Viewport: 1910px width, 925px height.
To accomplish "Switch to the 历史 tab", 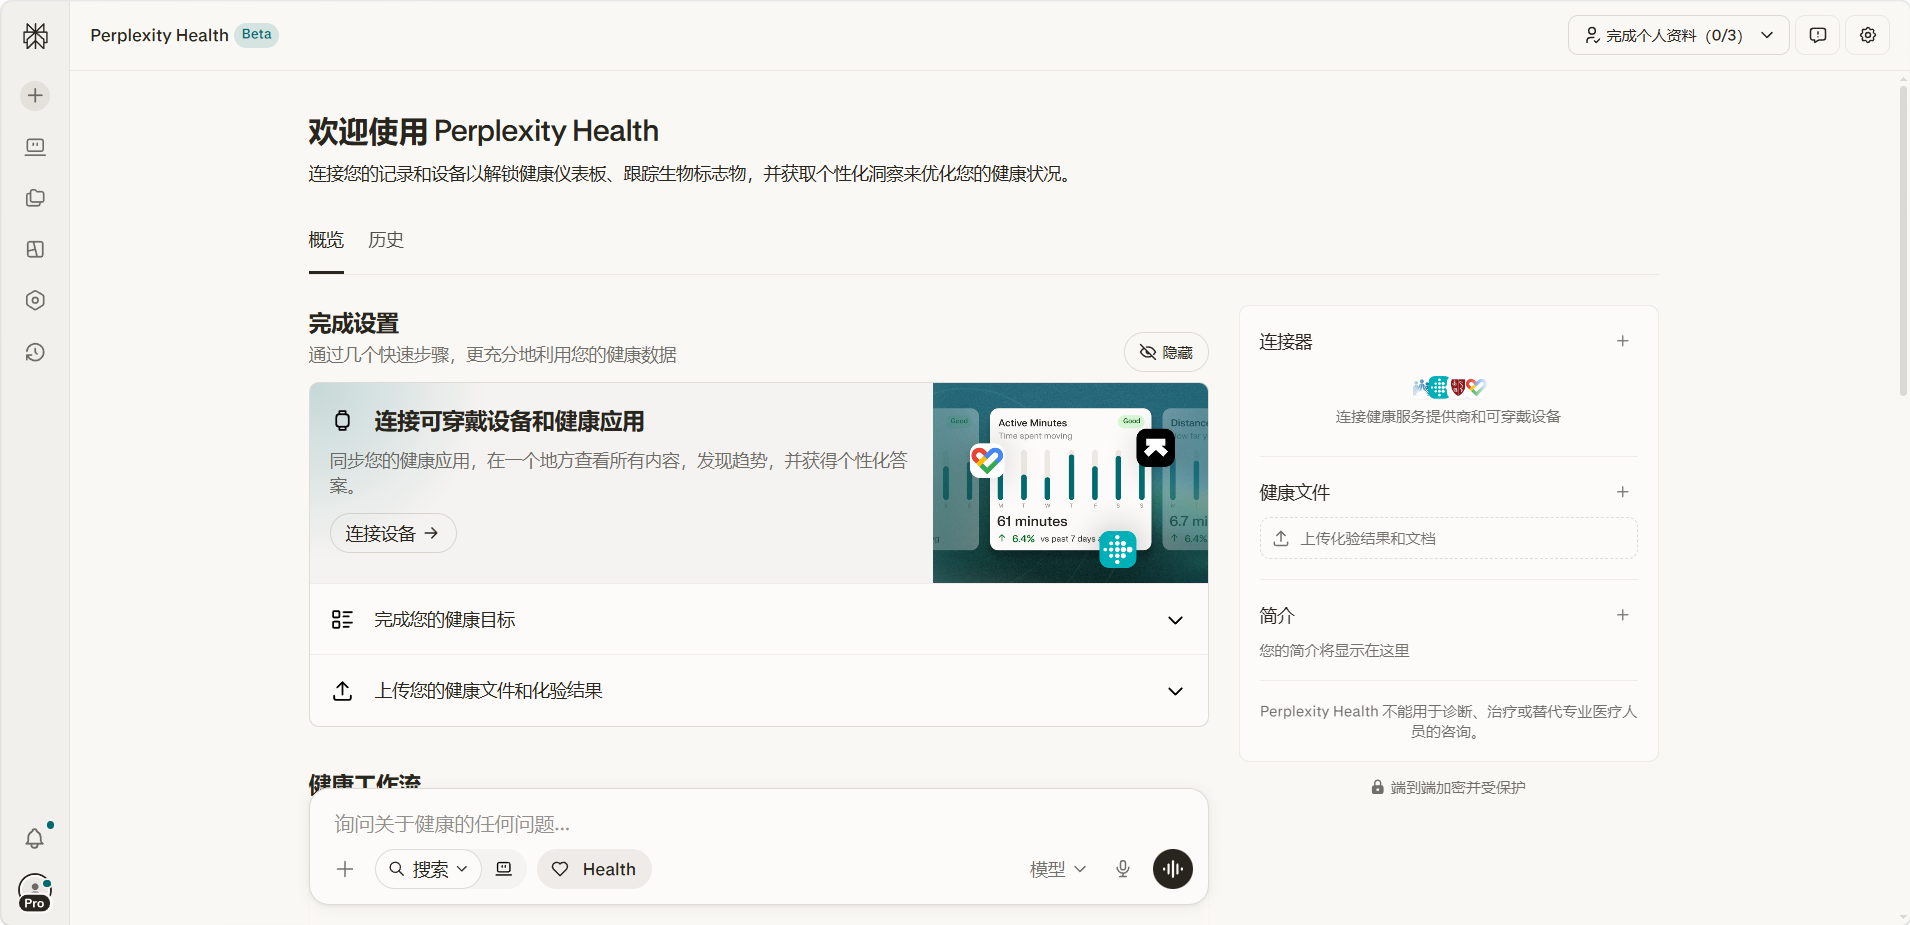I will pyautogui.click(x=386, y=240).
